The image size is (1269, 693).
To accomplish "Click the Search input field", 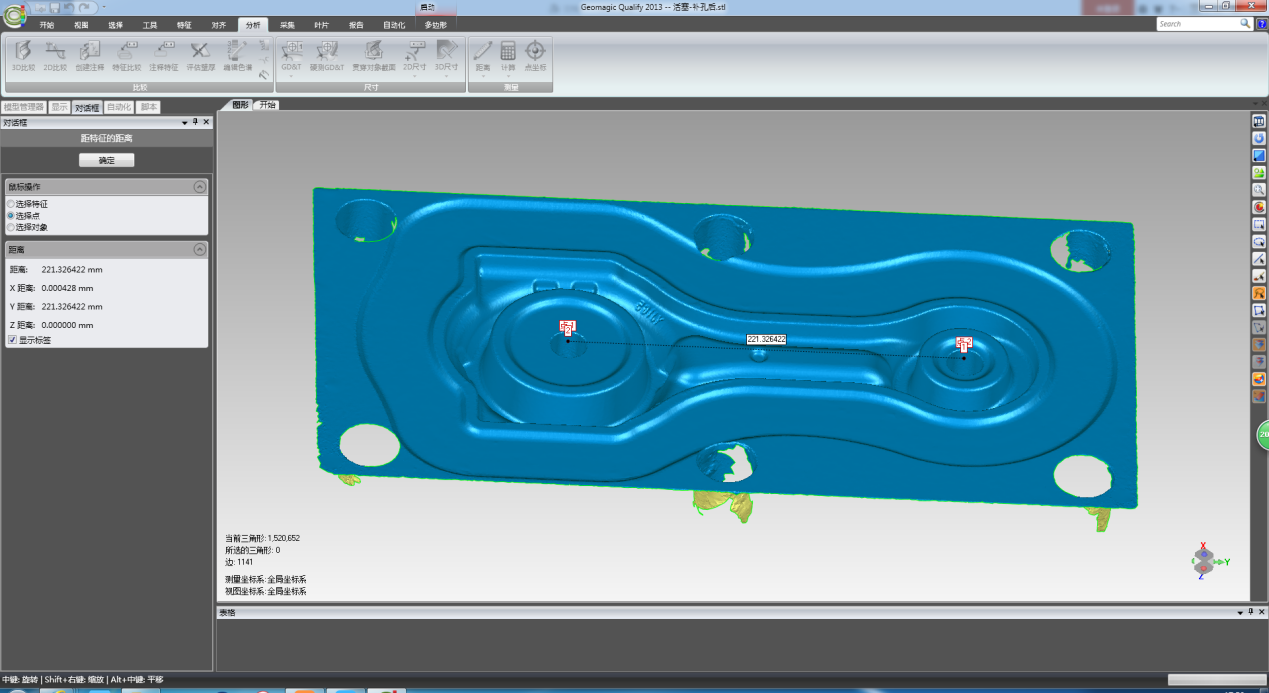I will click(x=1197, y=23).
